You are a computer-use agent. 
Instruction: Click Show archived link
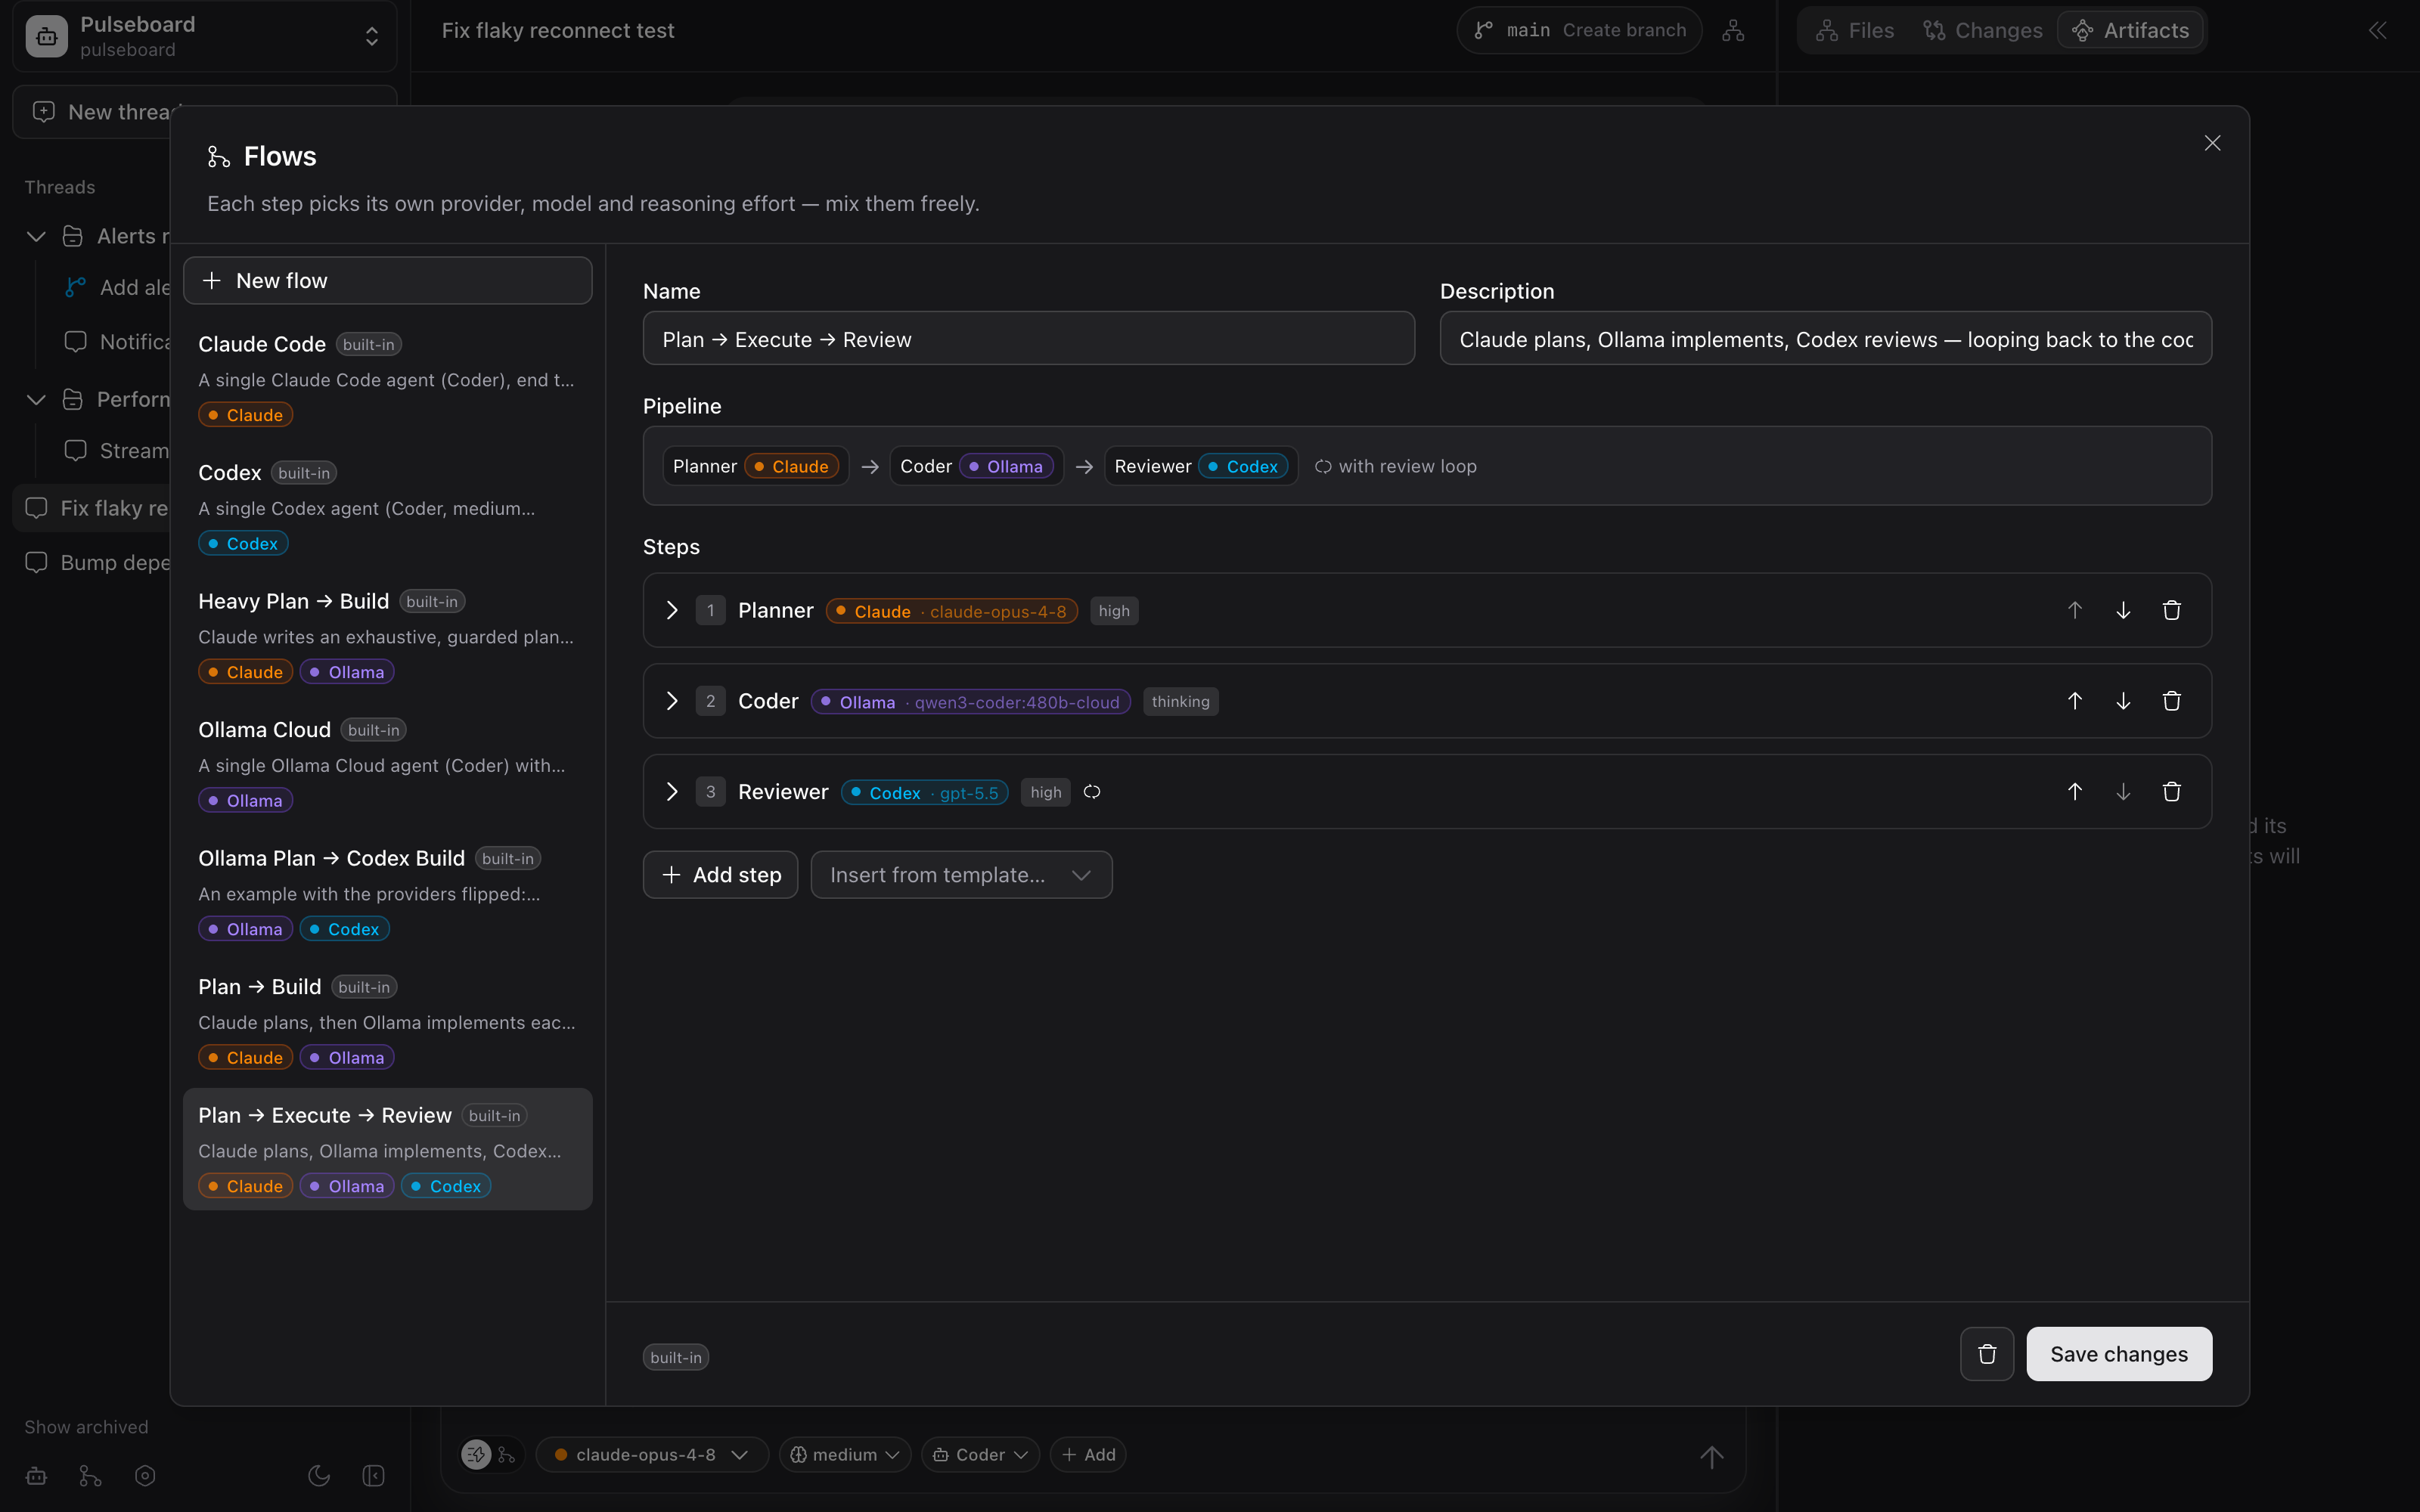pos(86,1427)
